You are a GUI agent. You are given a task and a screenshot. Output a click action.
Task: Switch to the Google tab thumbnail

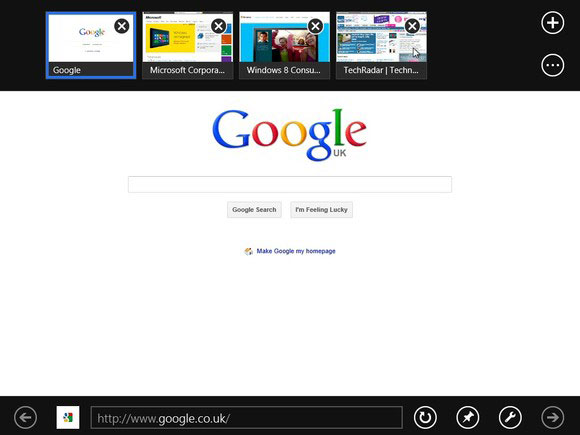pyautogui.click(x=91, y=45)
